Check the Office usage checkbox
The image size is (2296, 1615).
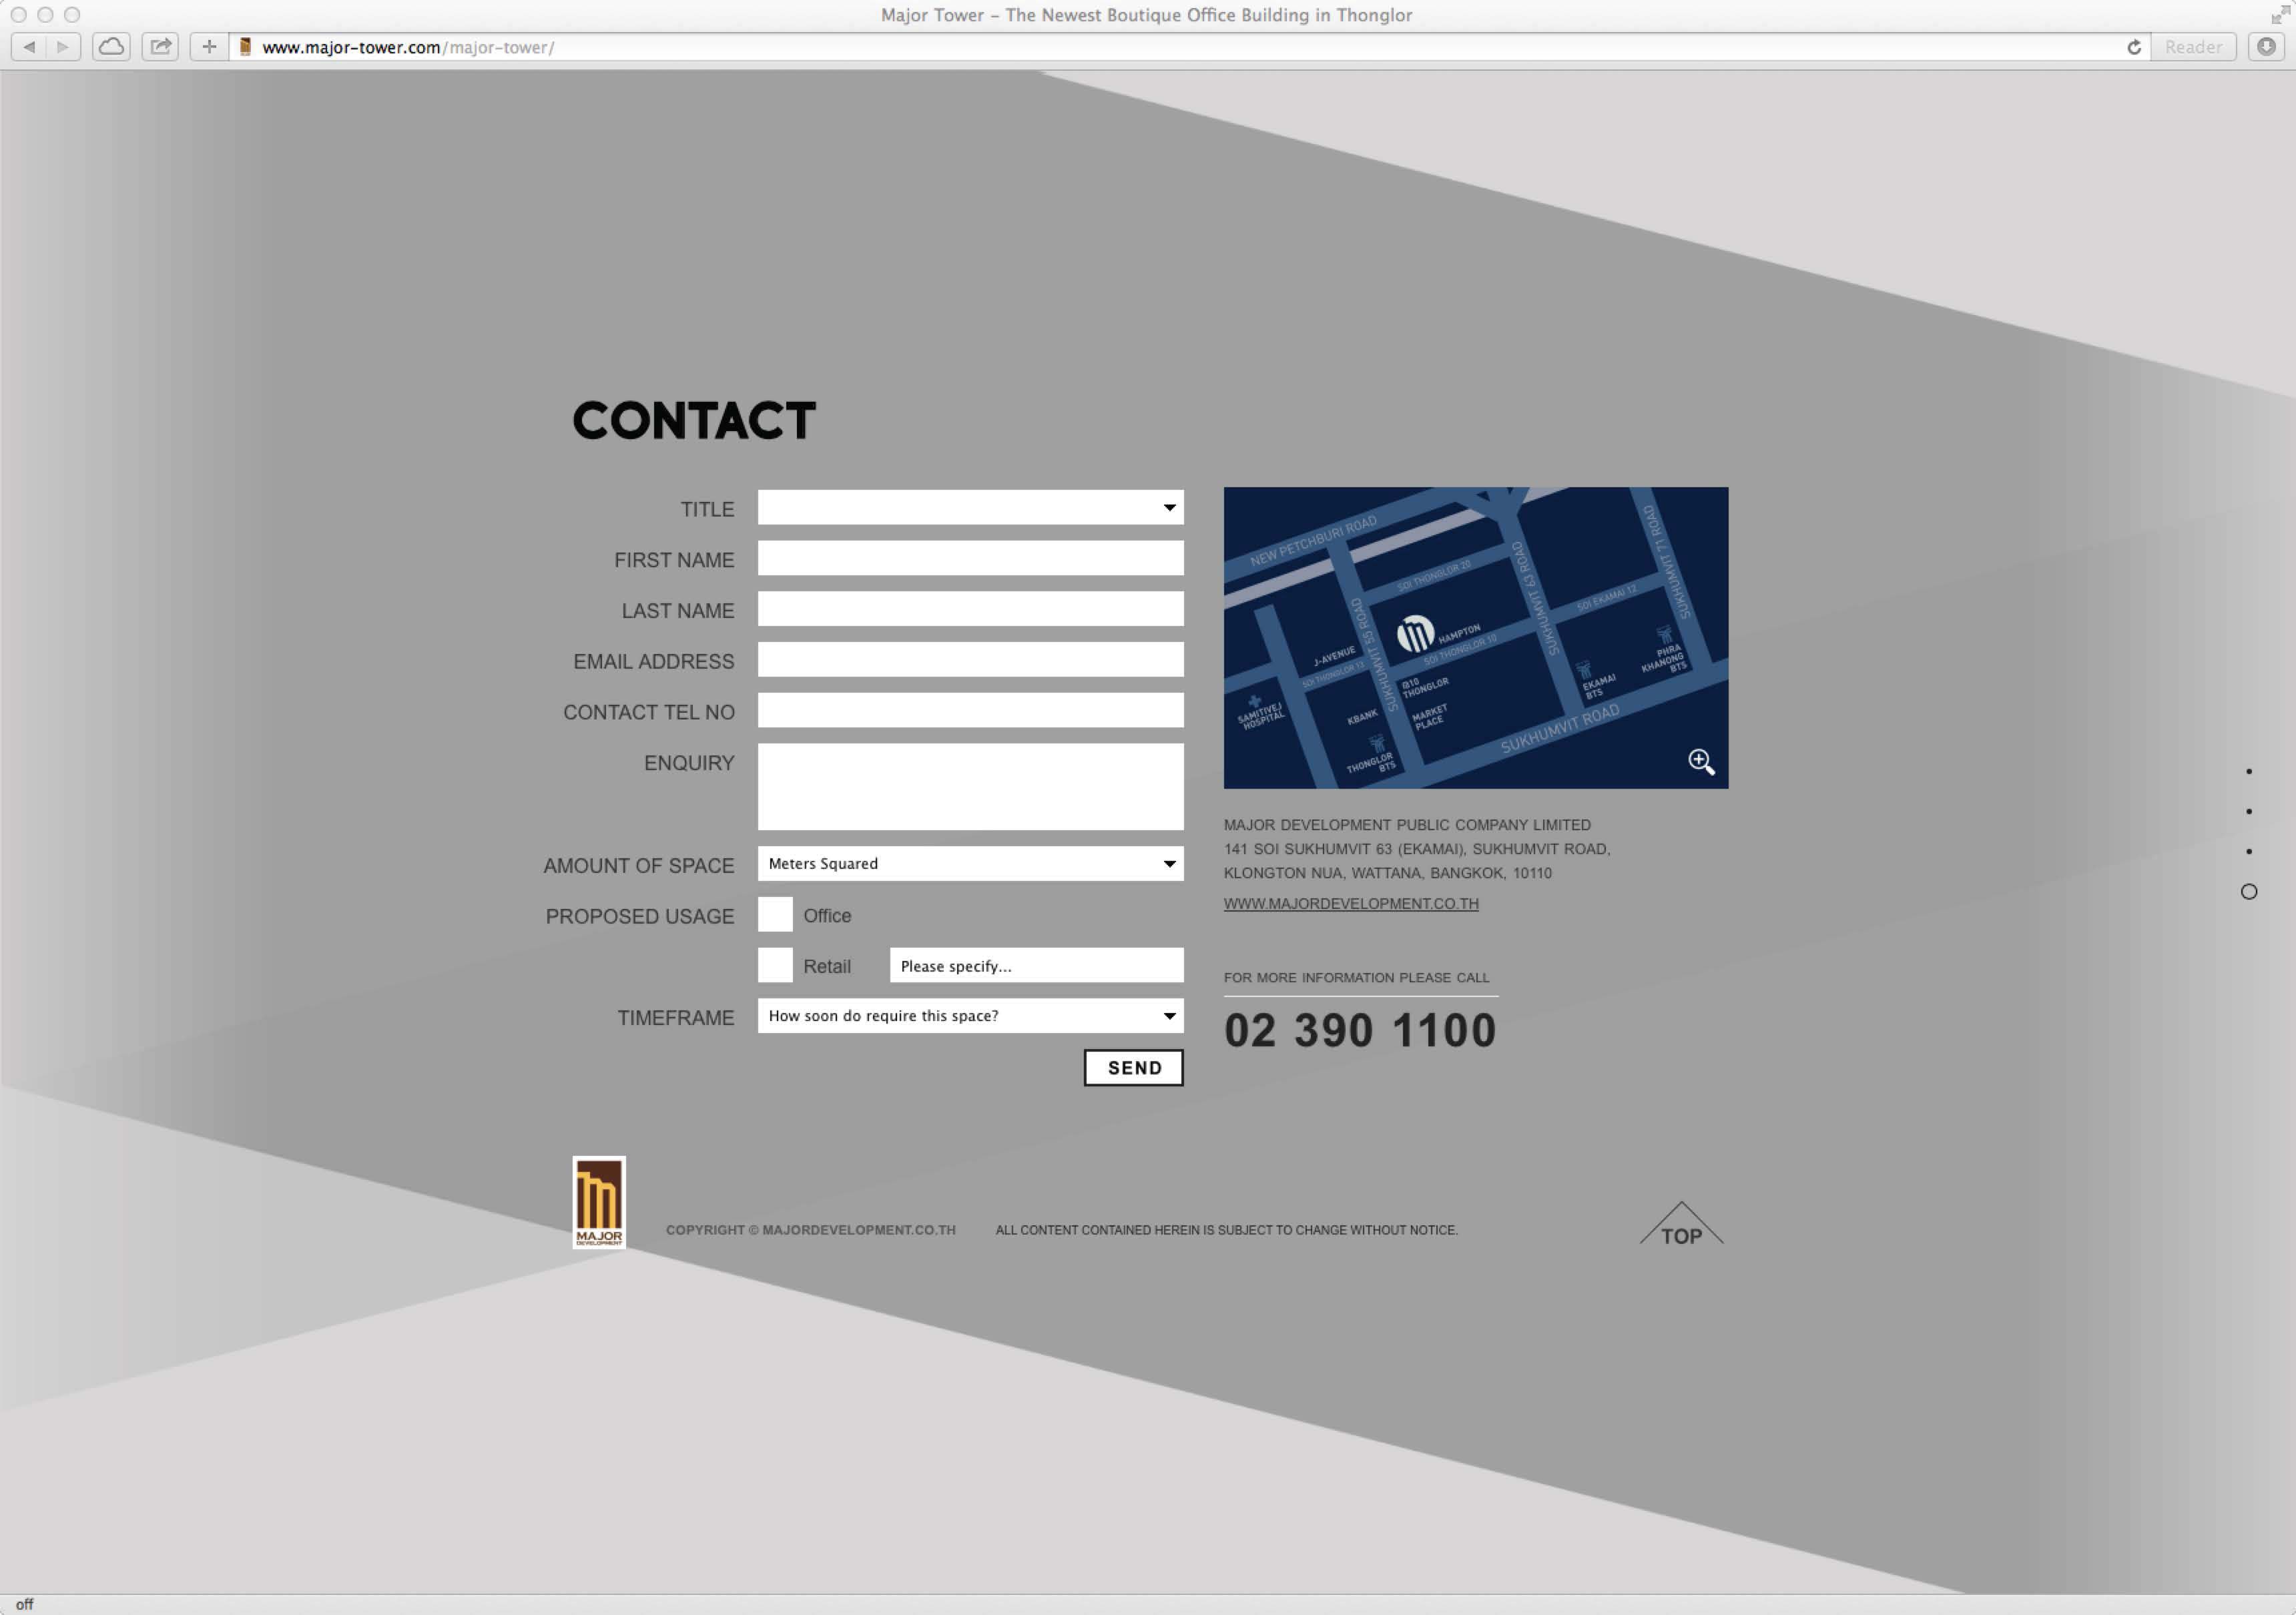click(775, 915)
